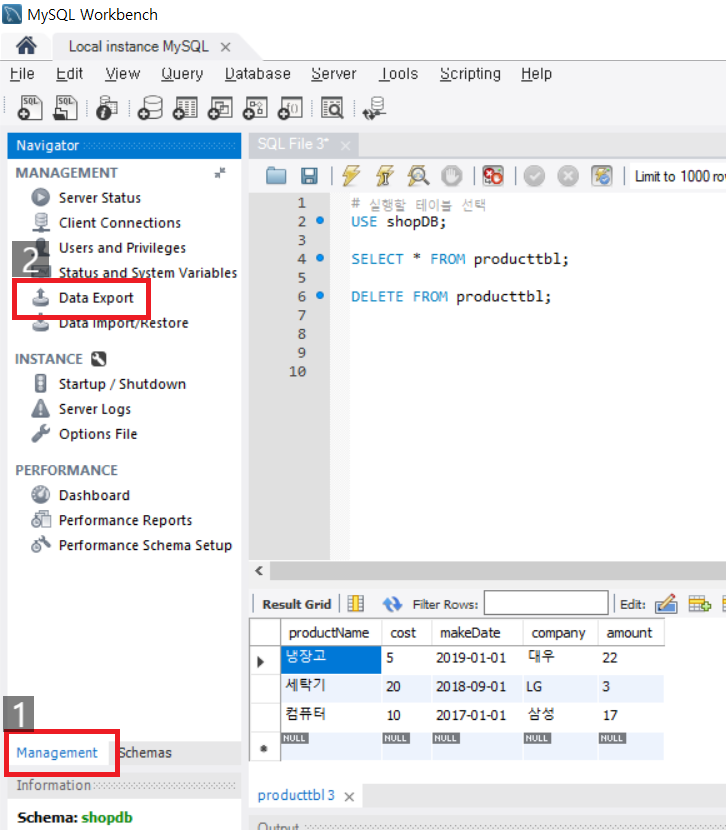Open Client Connections

click(x=120, y=222)
